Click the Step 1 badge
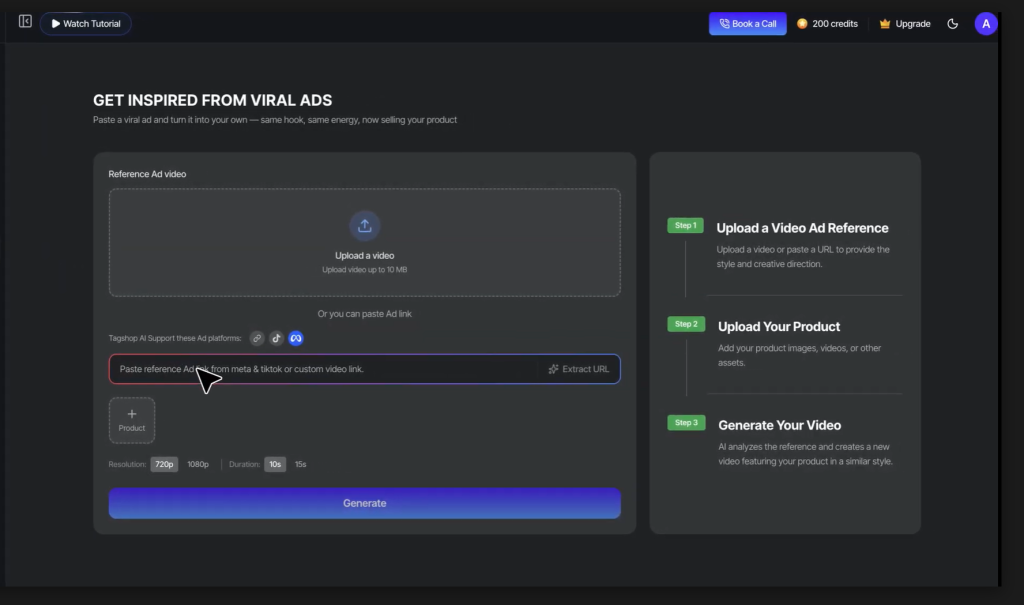This screenshot has width=1024, height=605. click(685, 225)
